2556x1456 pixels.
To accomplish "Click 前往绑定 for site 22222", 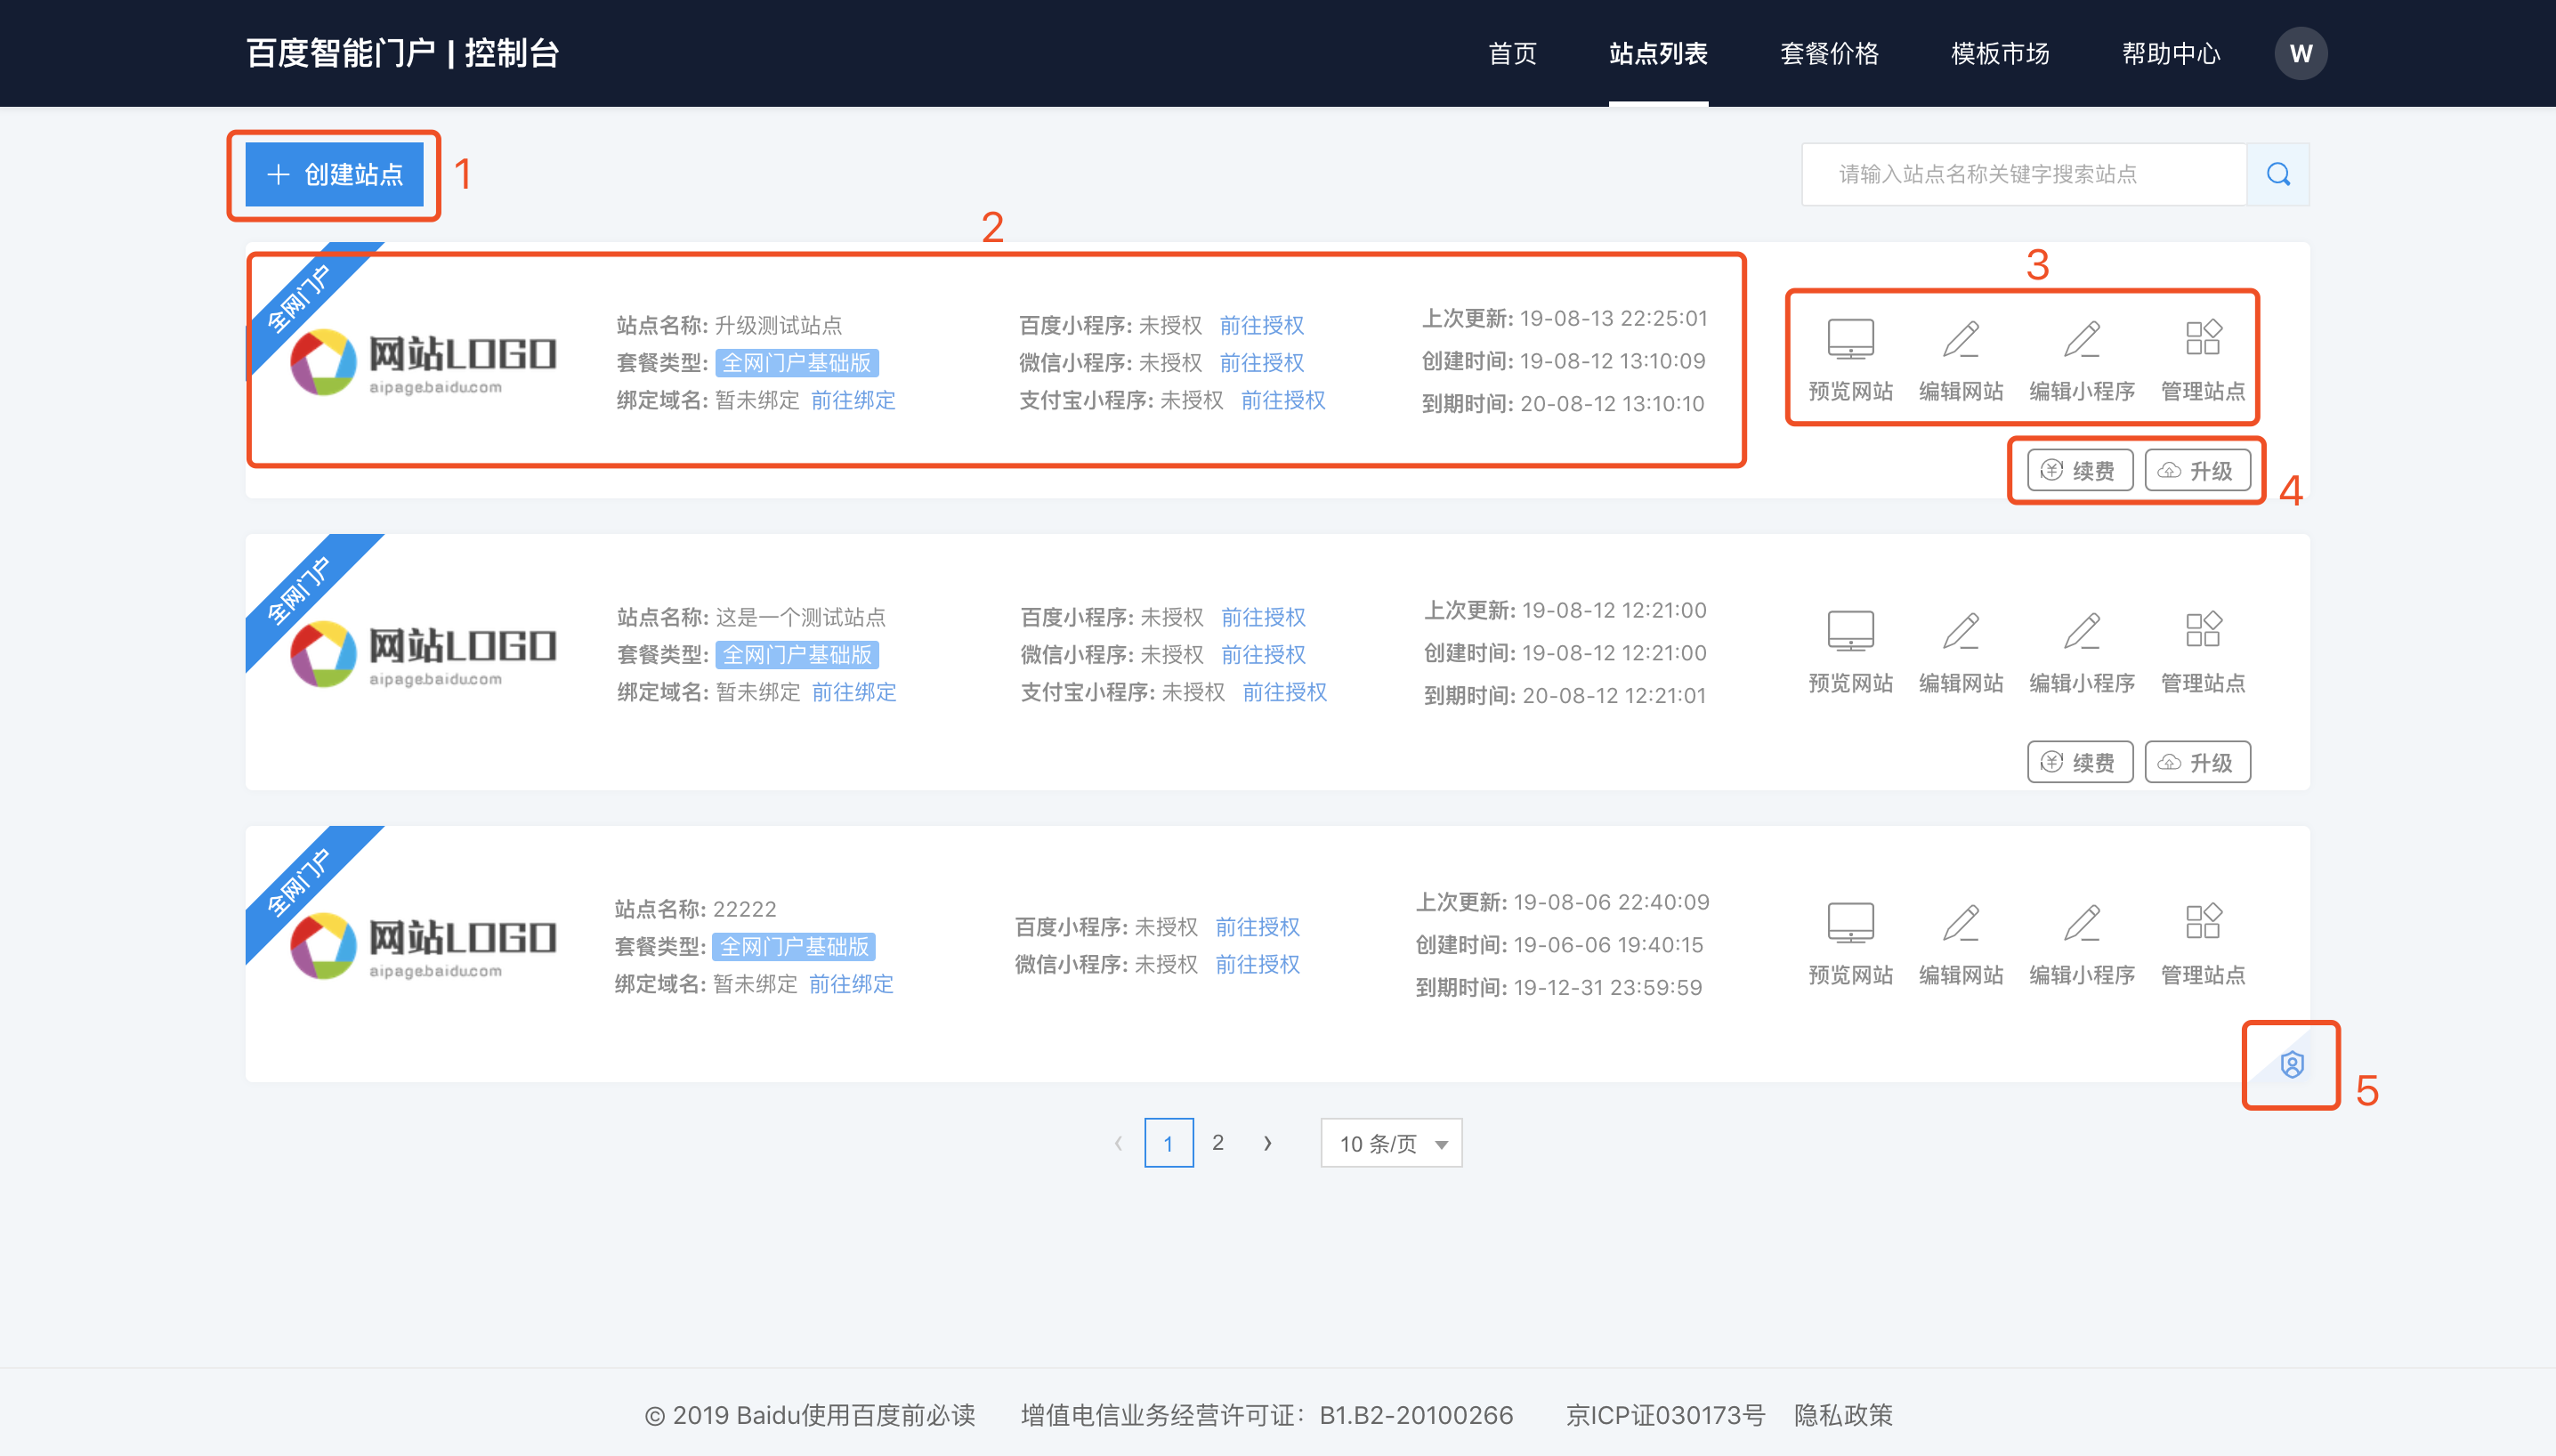I will pos(850,985).
